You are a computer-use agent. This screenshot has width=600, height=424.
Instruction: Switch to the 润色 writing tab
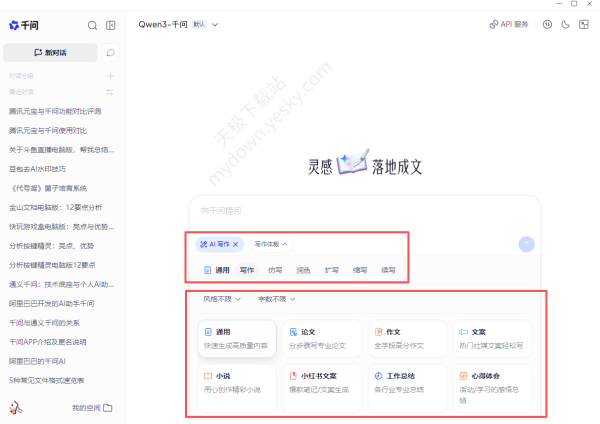pos(303,270)
